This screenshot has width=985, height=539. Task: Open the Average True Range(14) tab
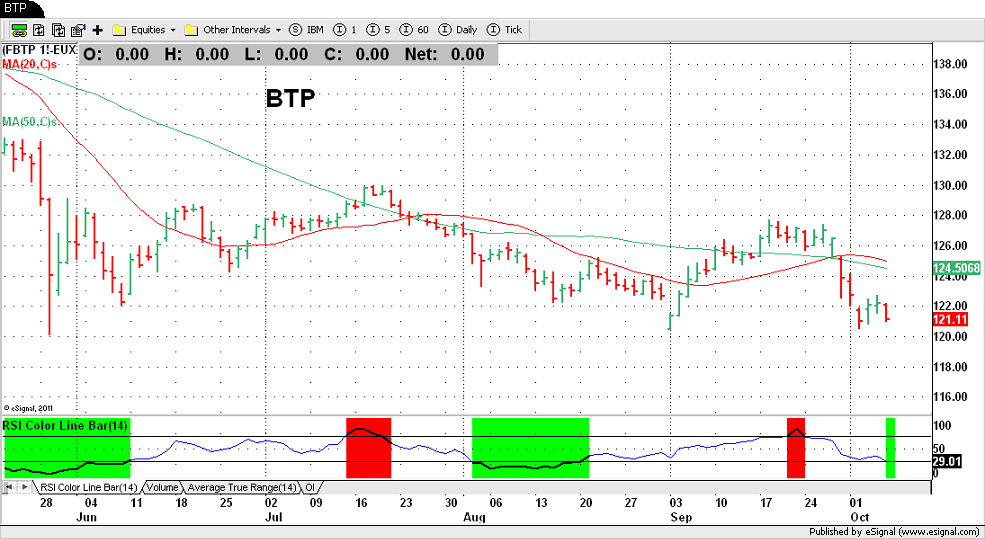pos(242,487)
